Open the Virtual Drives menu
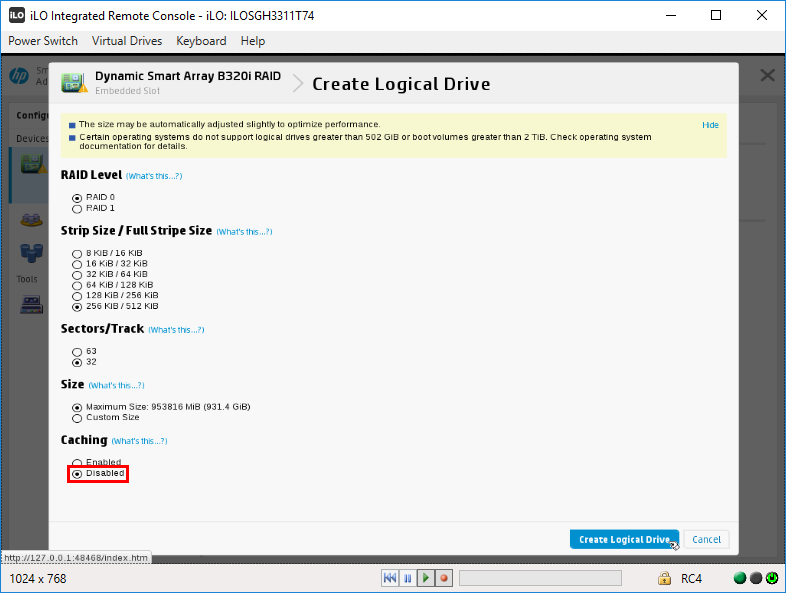This screenshot has height=593, width=786. pos(127,41)
